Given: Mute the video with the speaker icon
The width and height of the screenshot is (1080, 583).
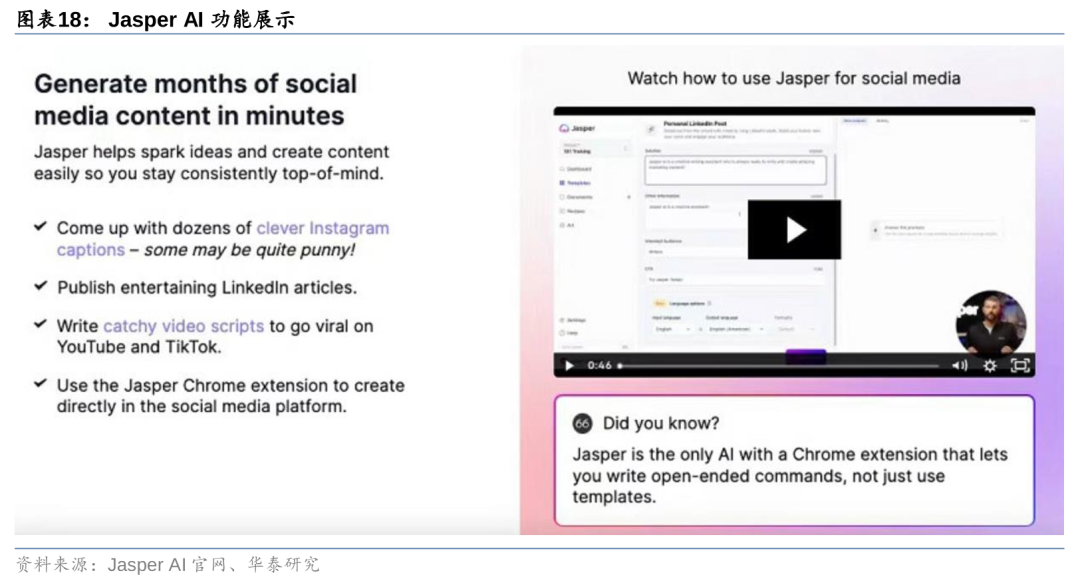Looking at the screenshot, I should coord(959,365).
